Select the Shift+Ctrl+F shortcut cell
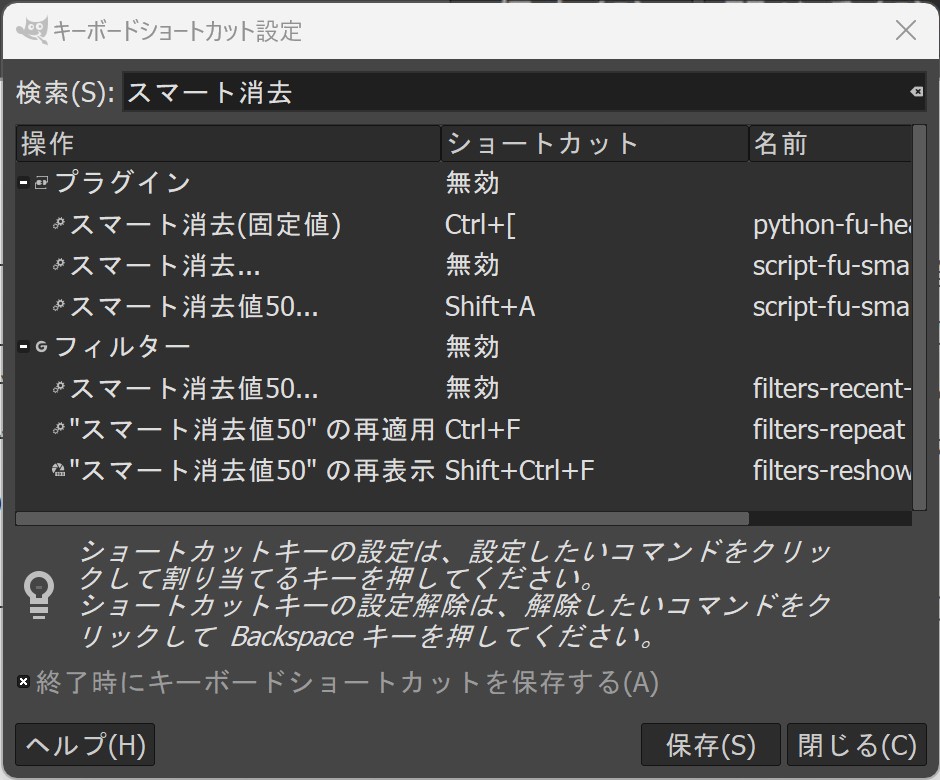Viewport: 940px width, 780px height. pyautogui.click(x=519, y=470)
